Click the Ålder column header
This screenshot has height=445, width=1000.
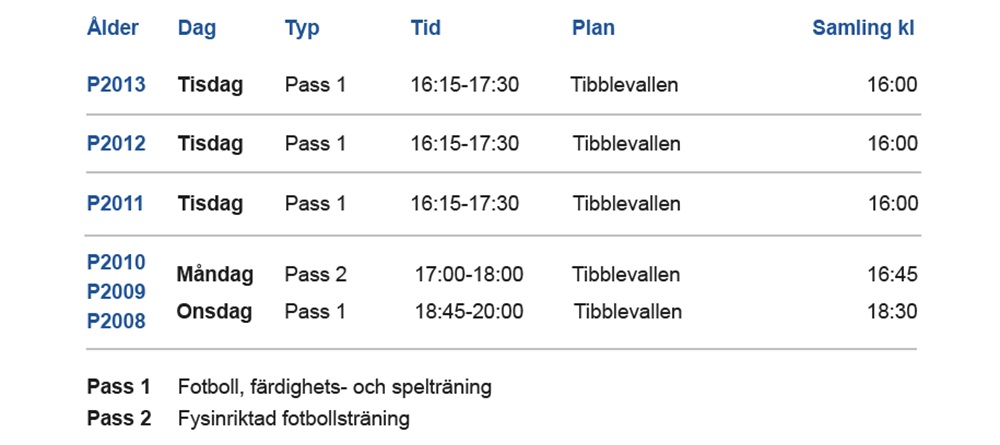point(113,27)
